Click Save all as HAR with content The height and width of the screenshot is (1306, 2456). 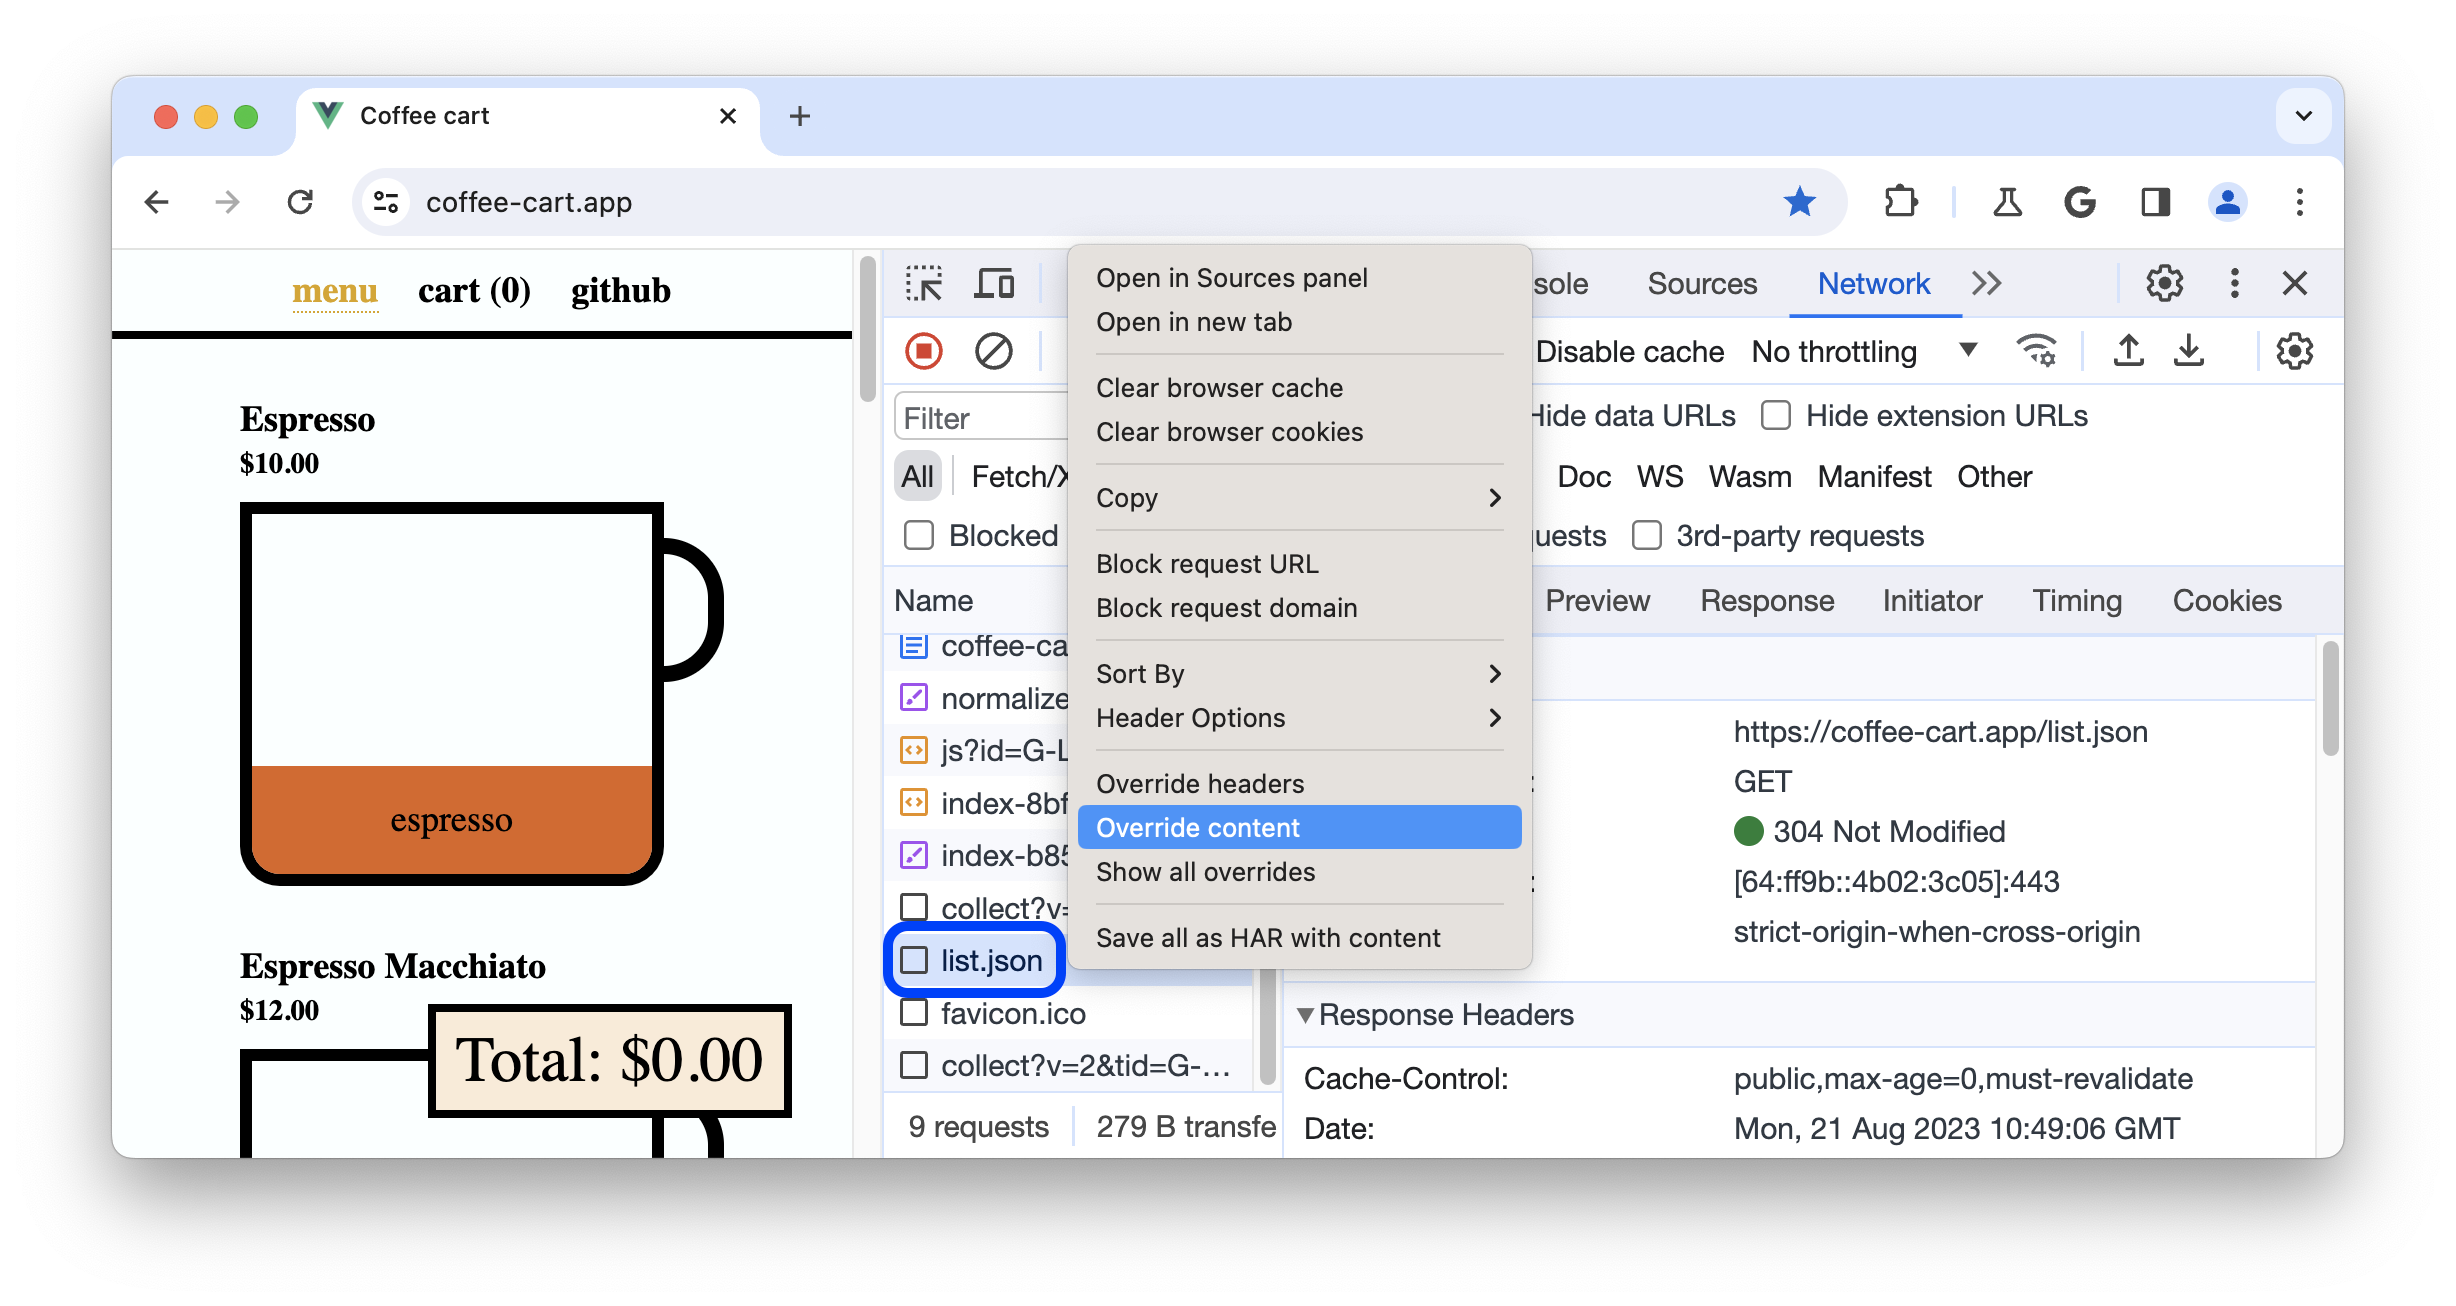[x=1267, y=937]
